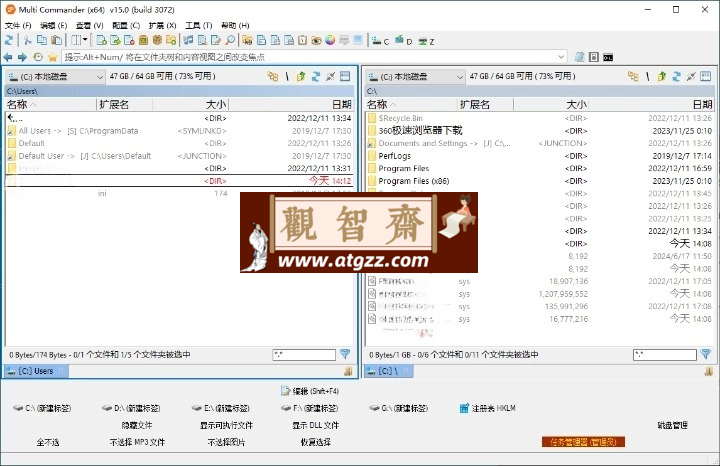Click the 注册表 HKLM button
The height and width of the screenshot is (466, 720).
pos(488,408)
